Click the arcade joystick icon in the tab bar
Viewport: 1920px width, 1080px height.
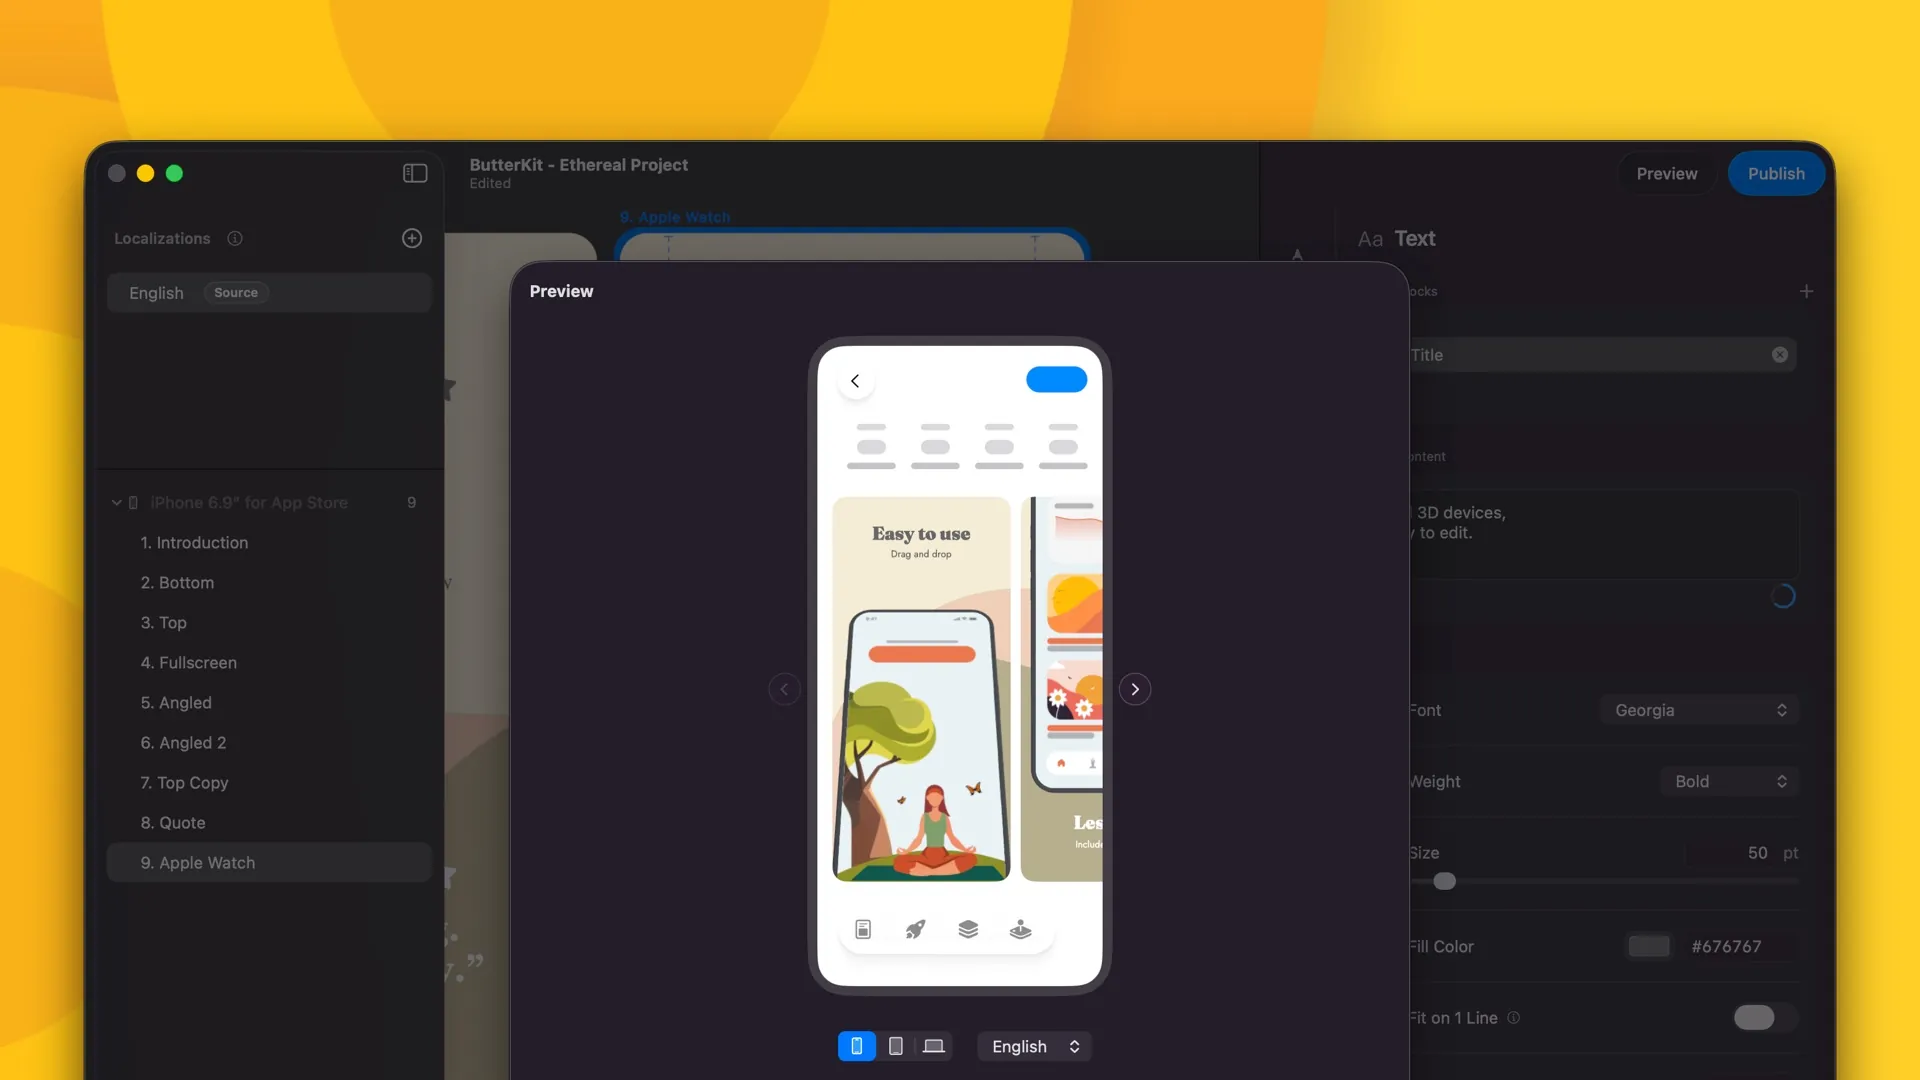pyautogui.click(x=1020, y=929)
